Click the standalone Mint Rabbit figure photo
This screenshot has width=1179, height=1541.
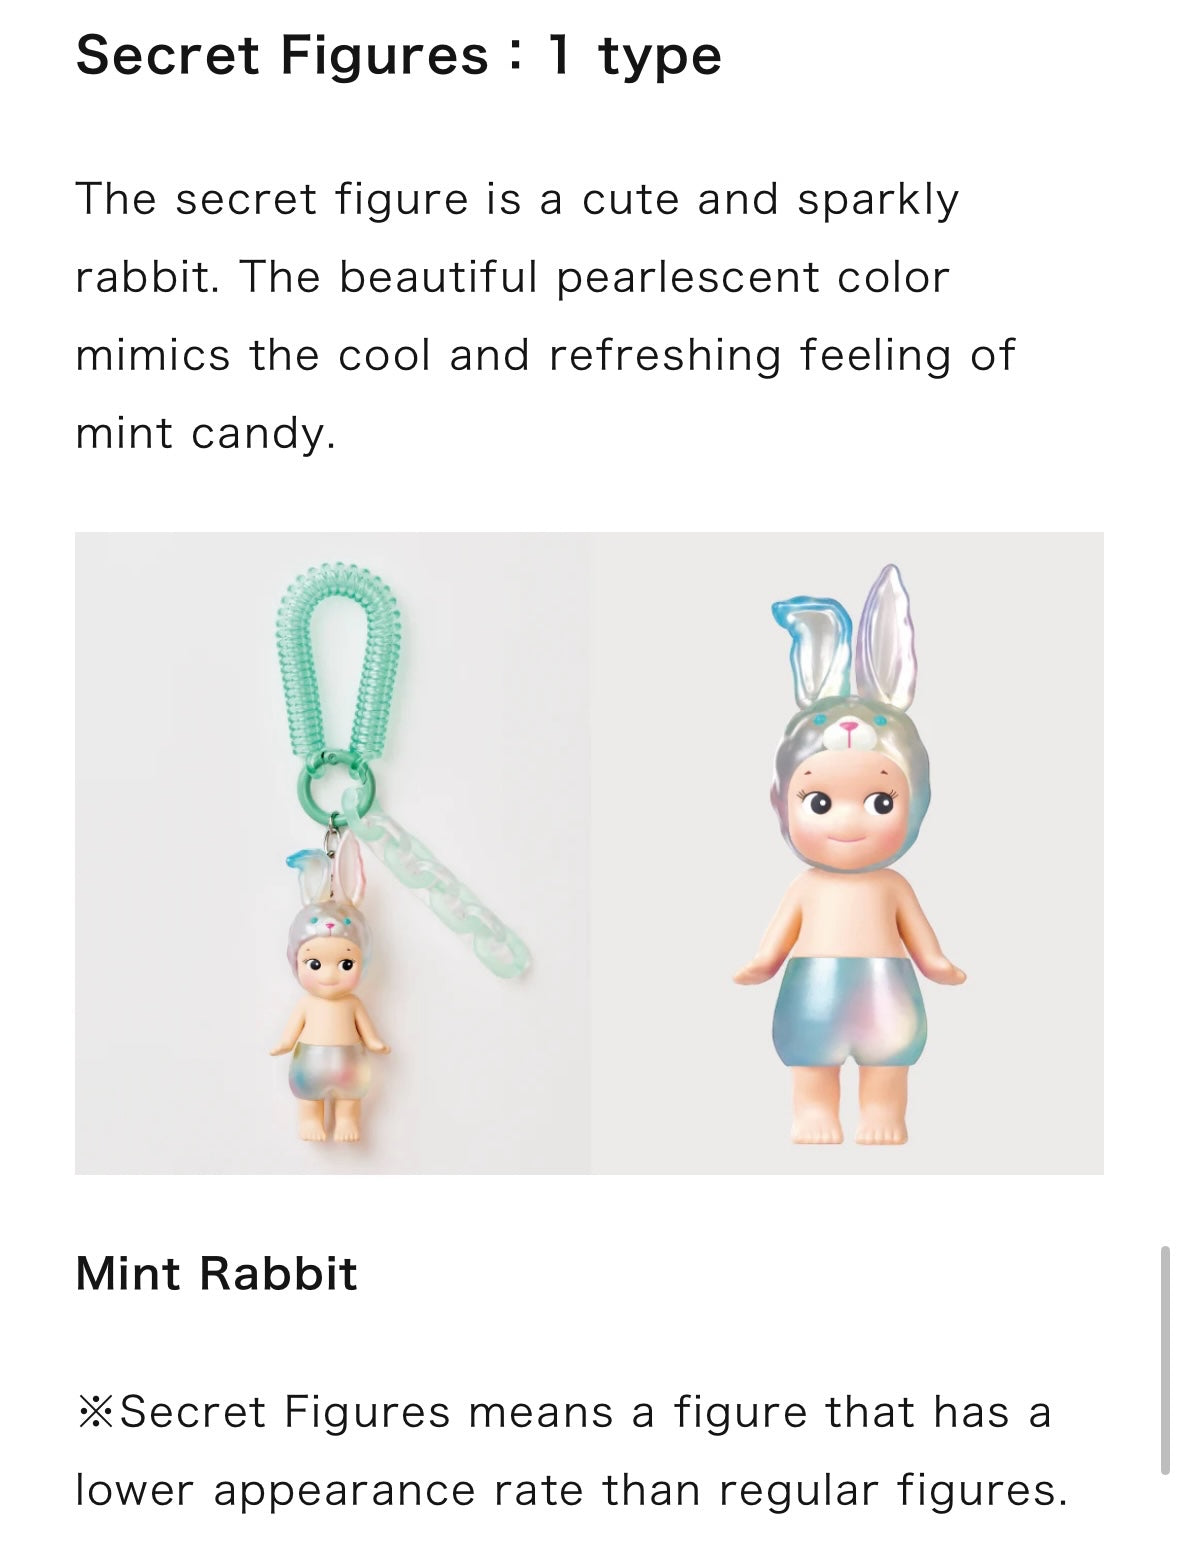(x=847, y=852)
